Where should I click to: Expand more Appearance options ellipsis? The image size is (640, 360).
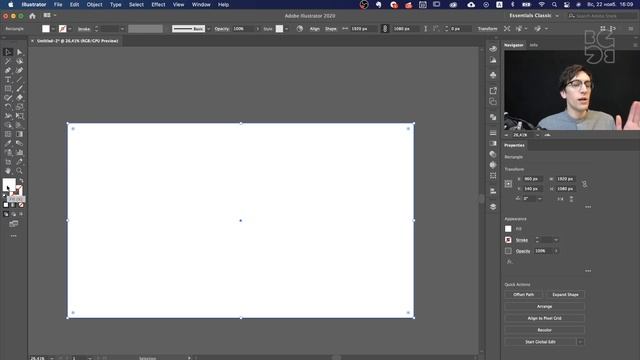[588, 271]
